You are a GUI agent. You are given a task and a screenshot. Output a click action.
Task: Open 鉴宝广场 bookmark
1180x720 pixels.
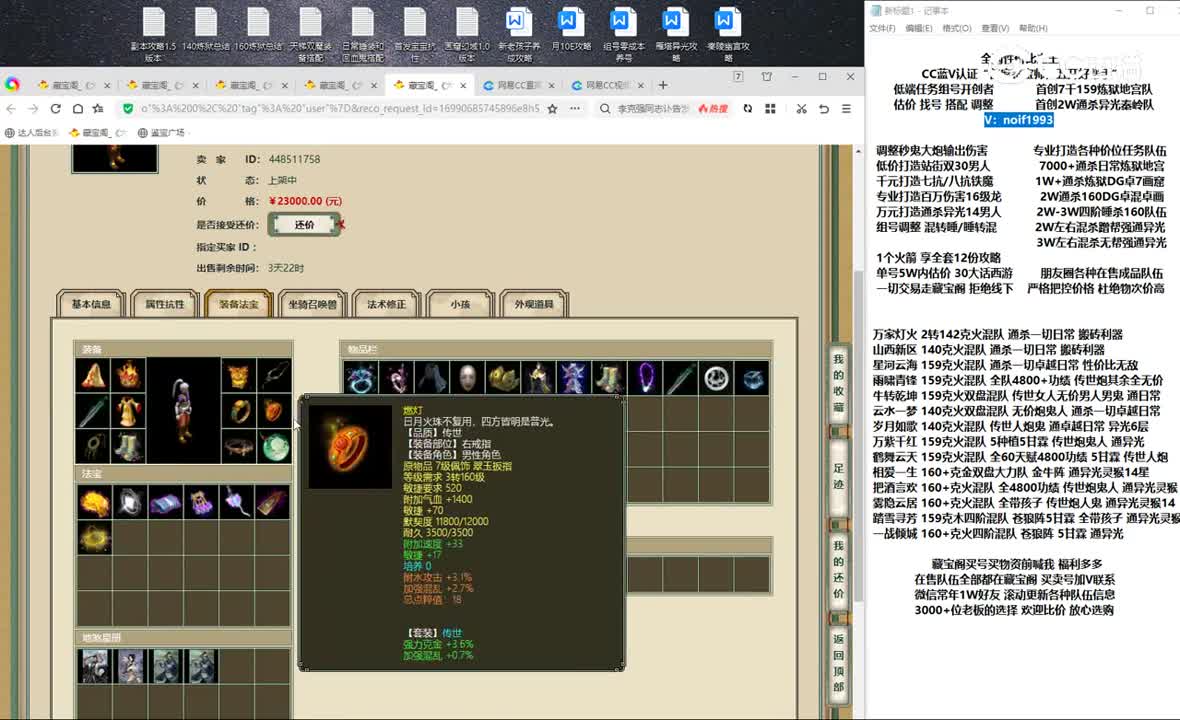161,132
